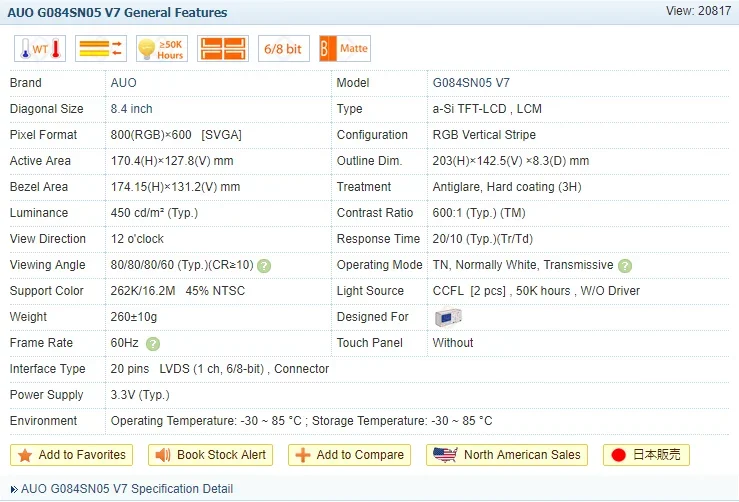Screen dimensions: 739x502
Task: Open help icon next to 60Hz frame rate
Action: 153,344
